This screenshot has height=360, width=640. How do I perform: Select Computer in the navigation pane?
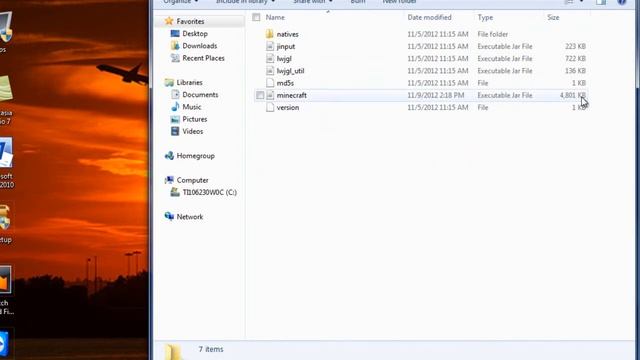[x=192, y=180]
